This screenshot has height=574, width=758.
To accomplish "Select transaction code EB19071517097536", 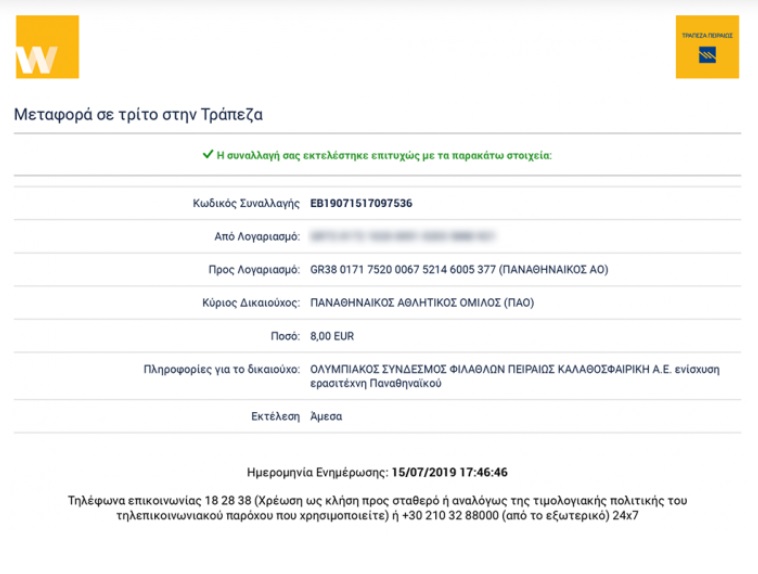I will 361,203.
